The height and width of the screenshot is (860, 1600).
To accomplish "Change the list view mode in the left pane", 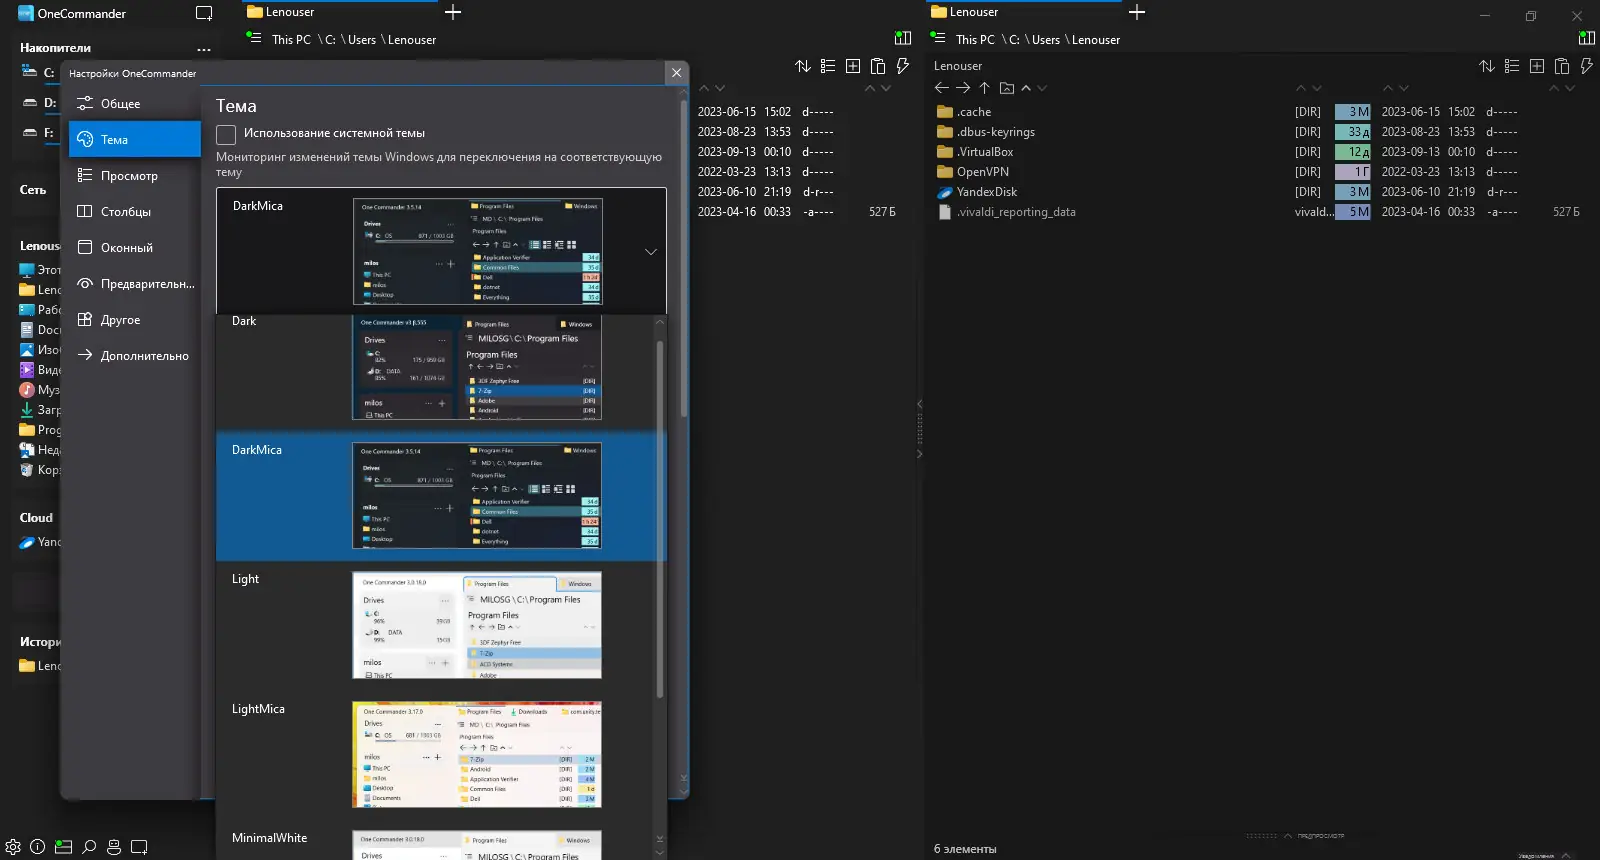I will (828, 66).
